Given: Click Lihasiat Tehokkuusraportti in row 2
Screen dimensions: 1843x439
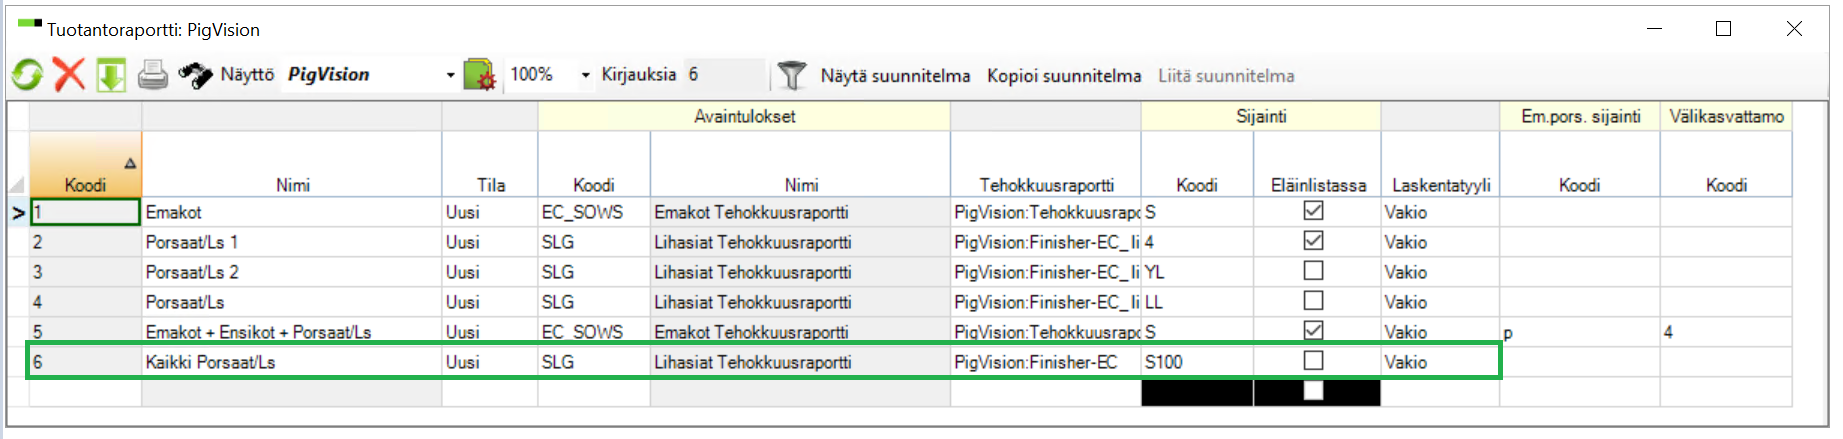Looking at the screenshot, I should [800, 242].
